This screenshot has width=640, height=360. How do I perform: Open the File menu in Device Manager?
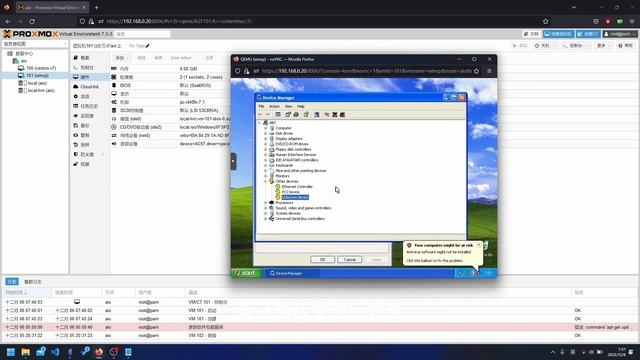tap(261, 107)
